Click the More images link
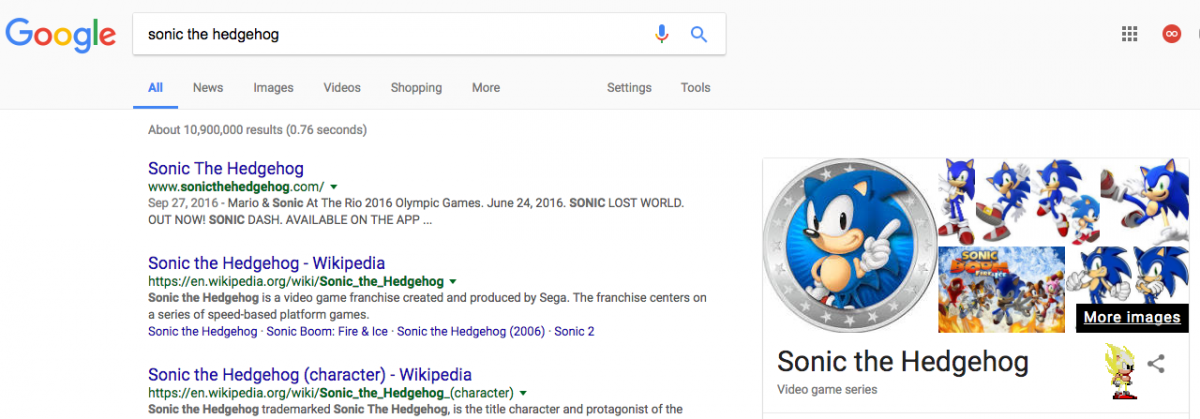This screenshot has height=419, width=1200. (x=1131, y=318)
